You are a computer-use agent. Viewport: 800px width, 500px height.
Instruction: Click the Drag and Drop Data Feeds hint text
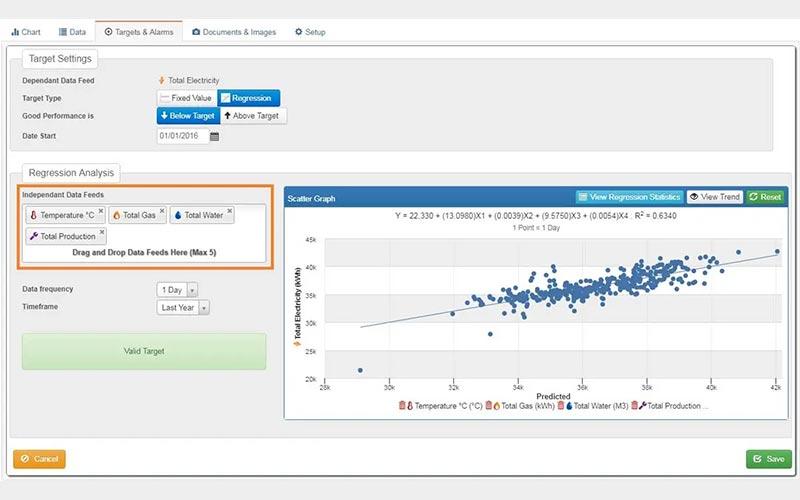tap(144, 253)
